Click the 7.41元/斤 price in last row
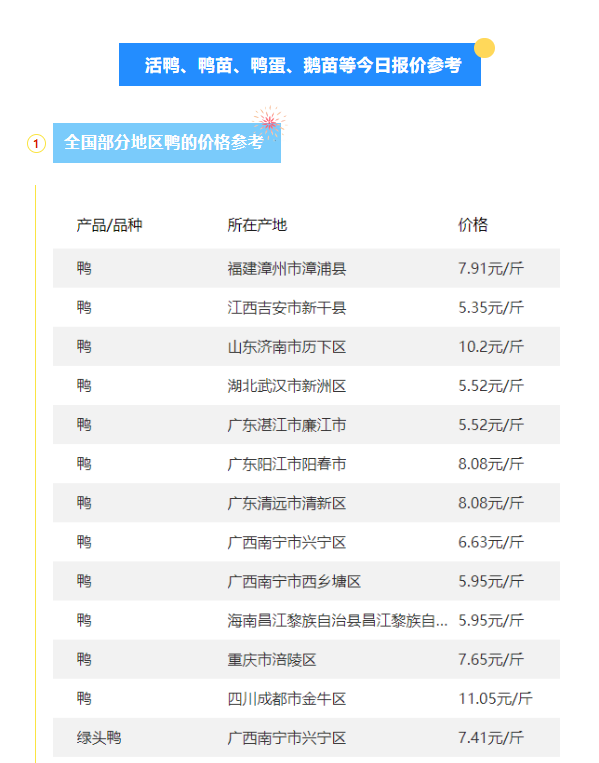The image size is (599, 763). click(x=490, y=738)
